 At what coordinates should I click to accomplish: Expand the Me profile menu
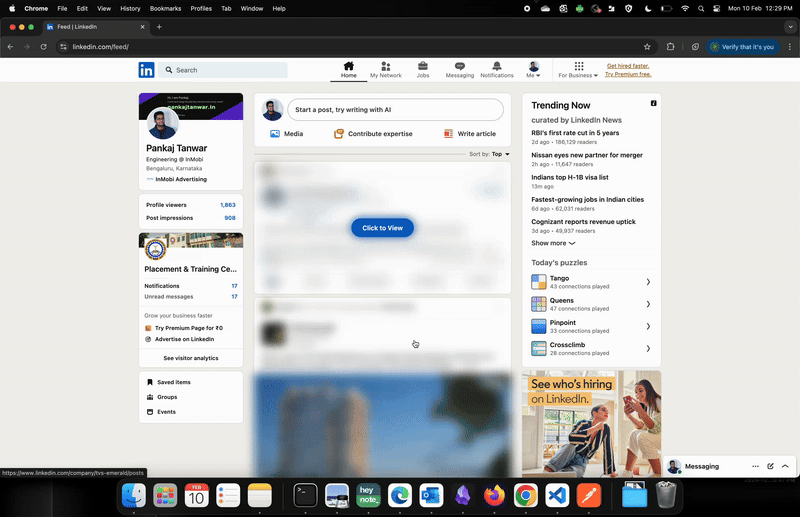[x=533, y=70]
